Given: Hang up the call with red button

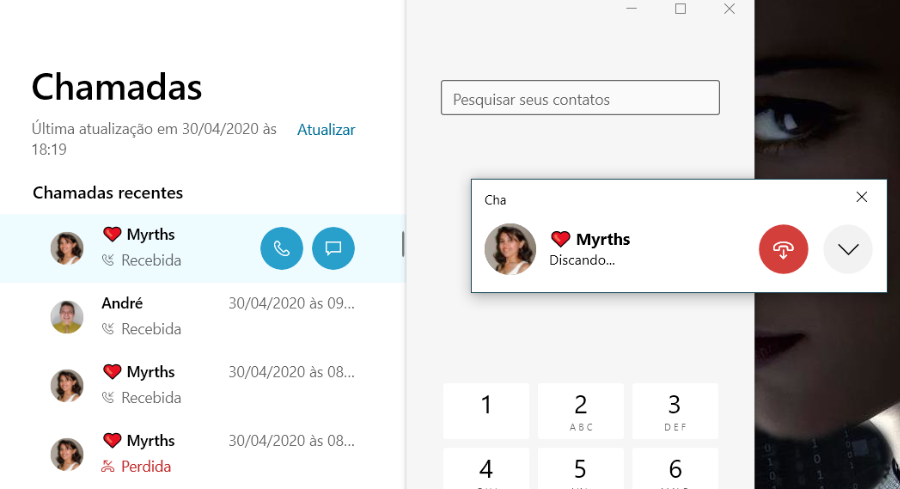Looking at the screenshot, I should pyautogui.click(x=784, y=249).
